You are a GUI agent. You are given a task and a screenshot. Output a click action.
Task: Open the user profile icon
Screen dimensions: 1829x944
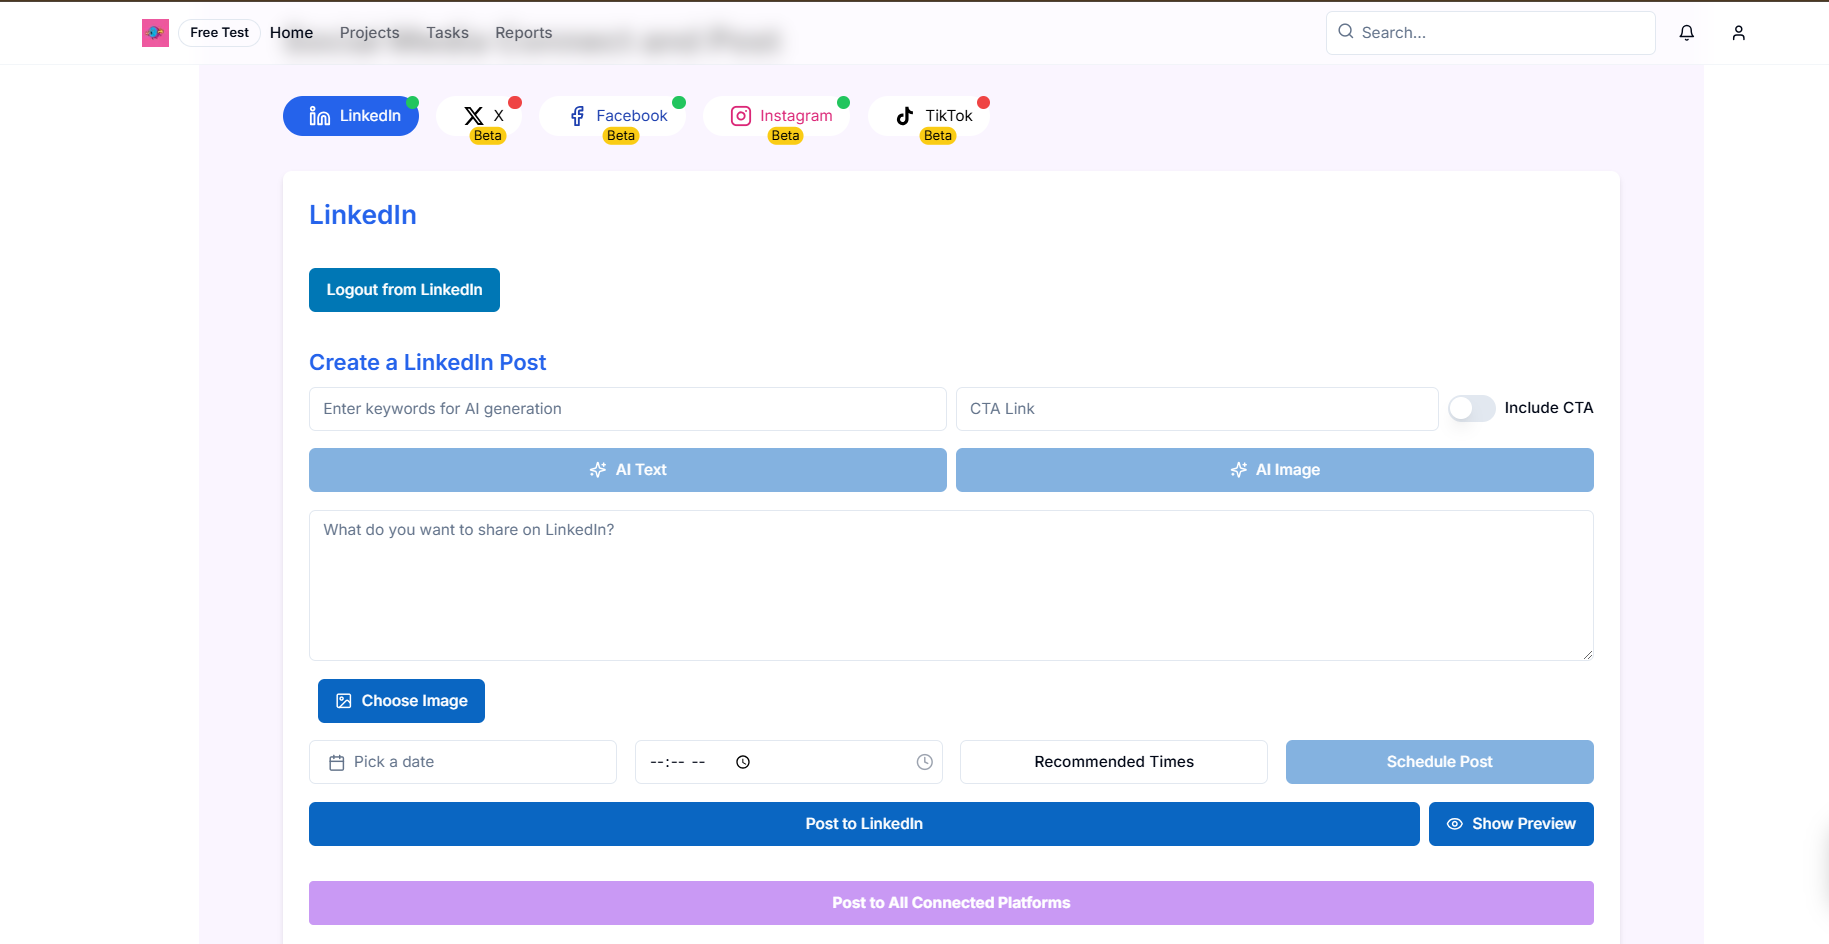click(1739, 33)
